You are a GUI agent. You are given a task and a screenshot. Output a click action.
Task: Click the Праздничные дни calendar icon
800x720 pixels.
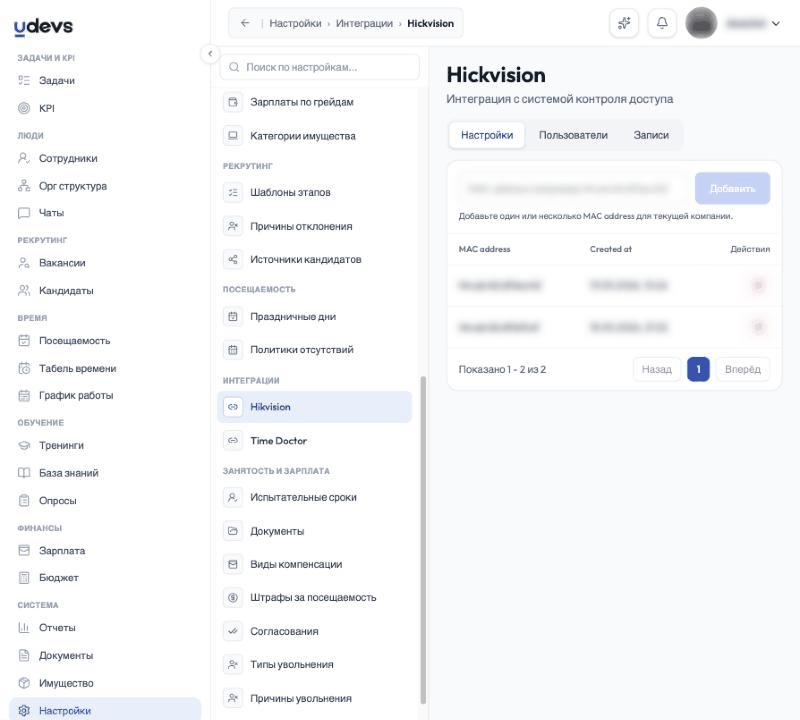(233, 316)
